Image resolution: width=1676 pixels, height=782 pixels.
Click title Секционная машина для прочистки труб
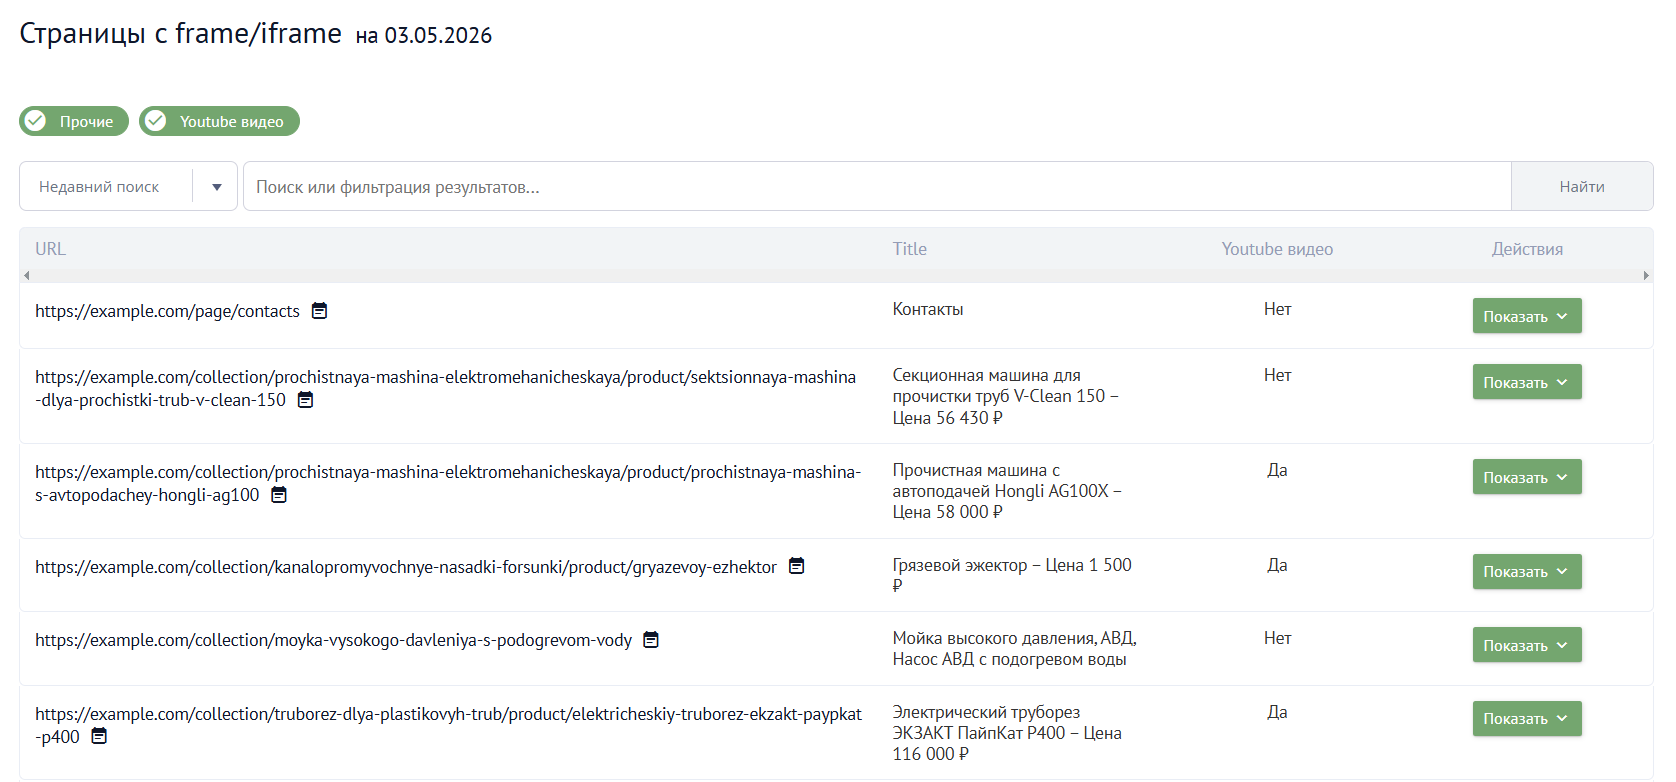1005,396
